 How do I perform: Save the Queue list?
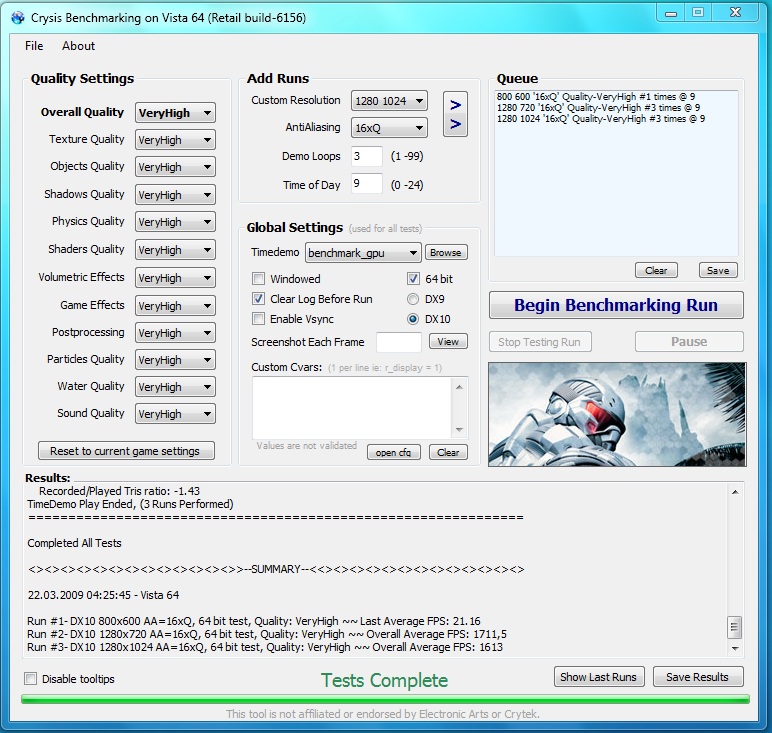(718, 270)
